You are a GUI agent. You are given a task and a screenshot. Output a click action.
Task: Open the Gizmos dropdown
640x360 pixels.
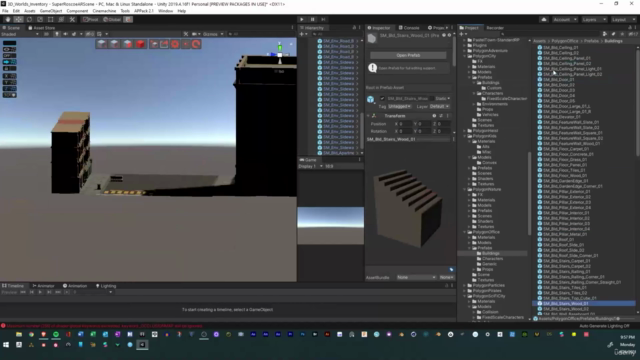click(x=213, y=34)
